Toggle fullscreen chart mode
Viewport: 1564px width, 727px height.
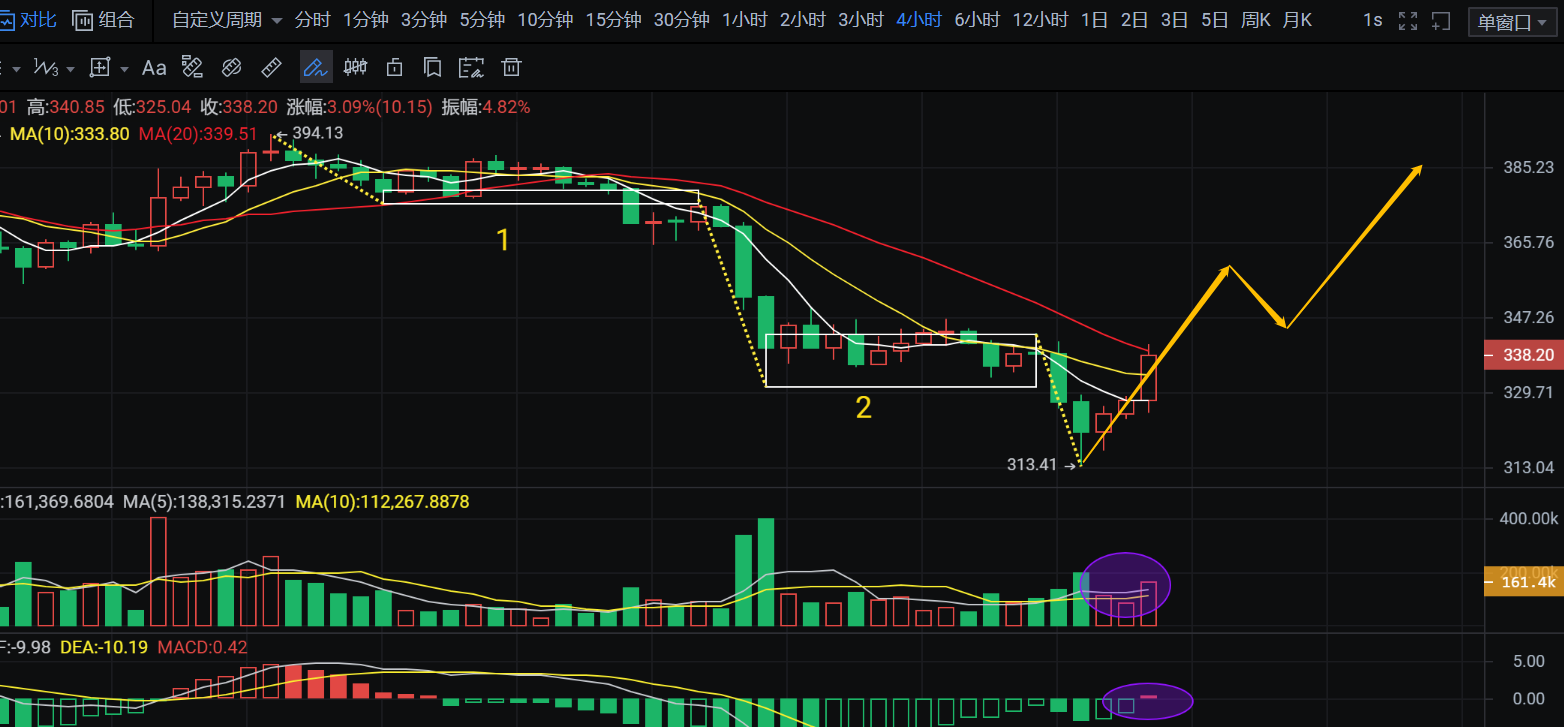[1408, 21]
